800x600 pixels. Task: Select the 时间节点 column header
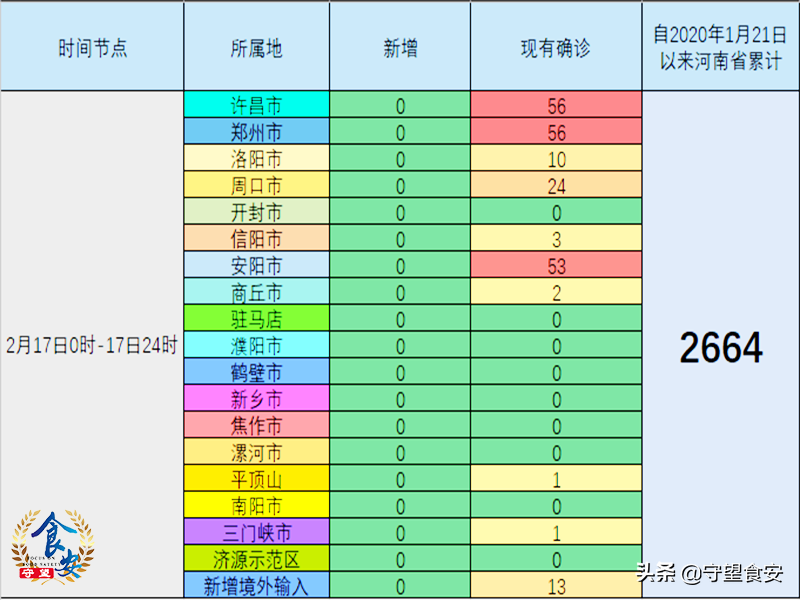coord(92,48)
